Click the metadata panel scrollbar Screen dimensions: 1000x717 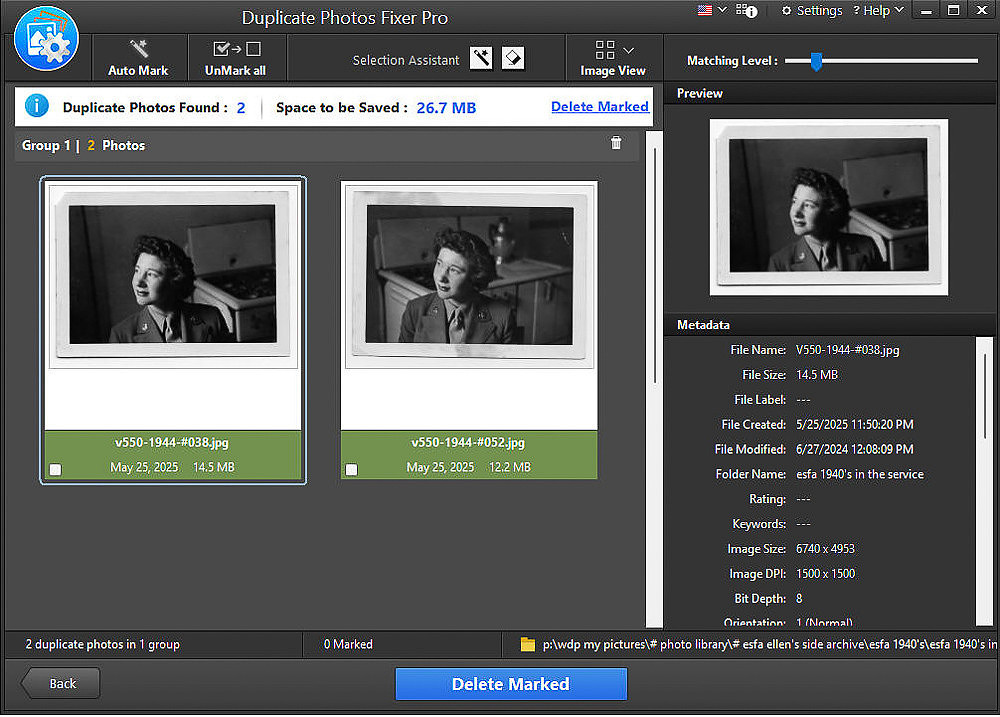pos(985,395)
